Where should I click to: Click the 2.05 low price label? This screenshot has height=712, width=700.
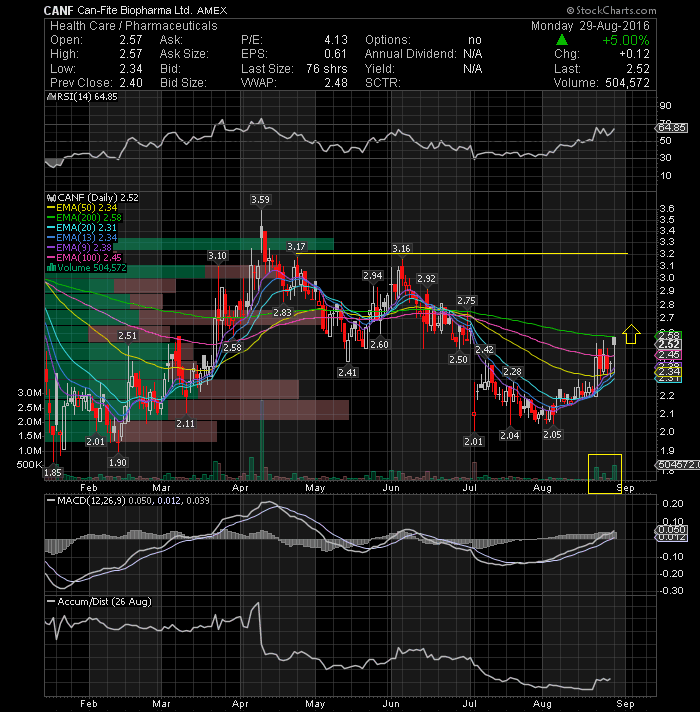pos(552,435)
